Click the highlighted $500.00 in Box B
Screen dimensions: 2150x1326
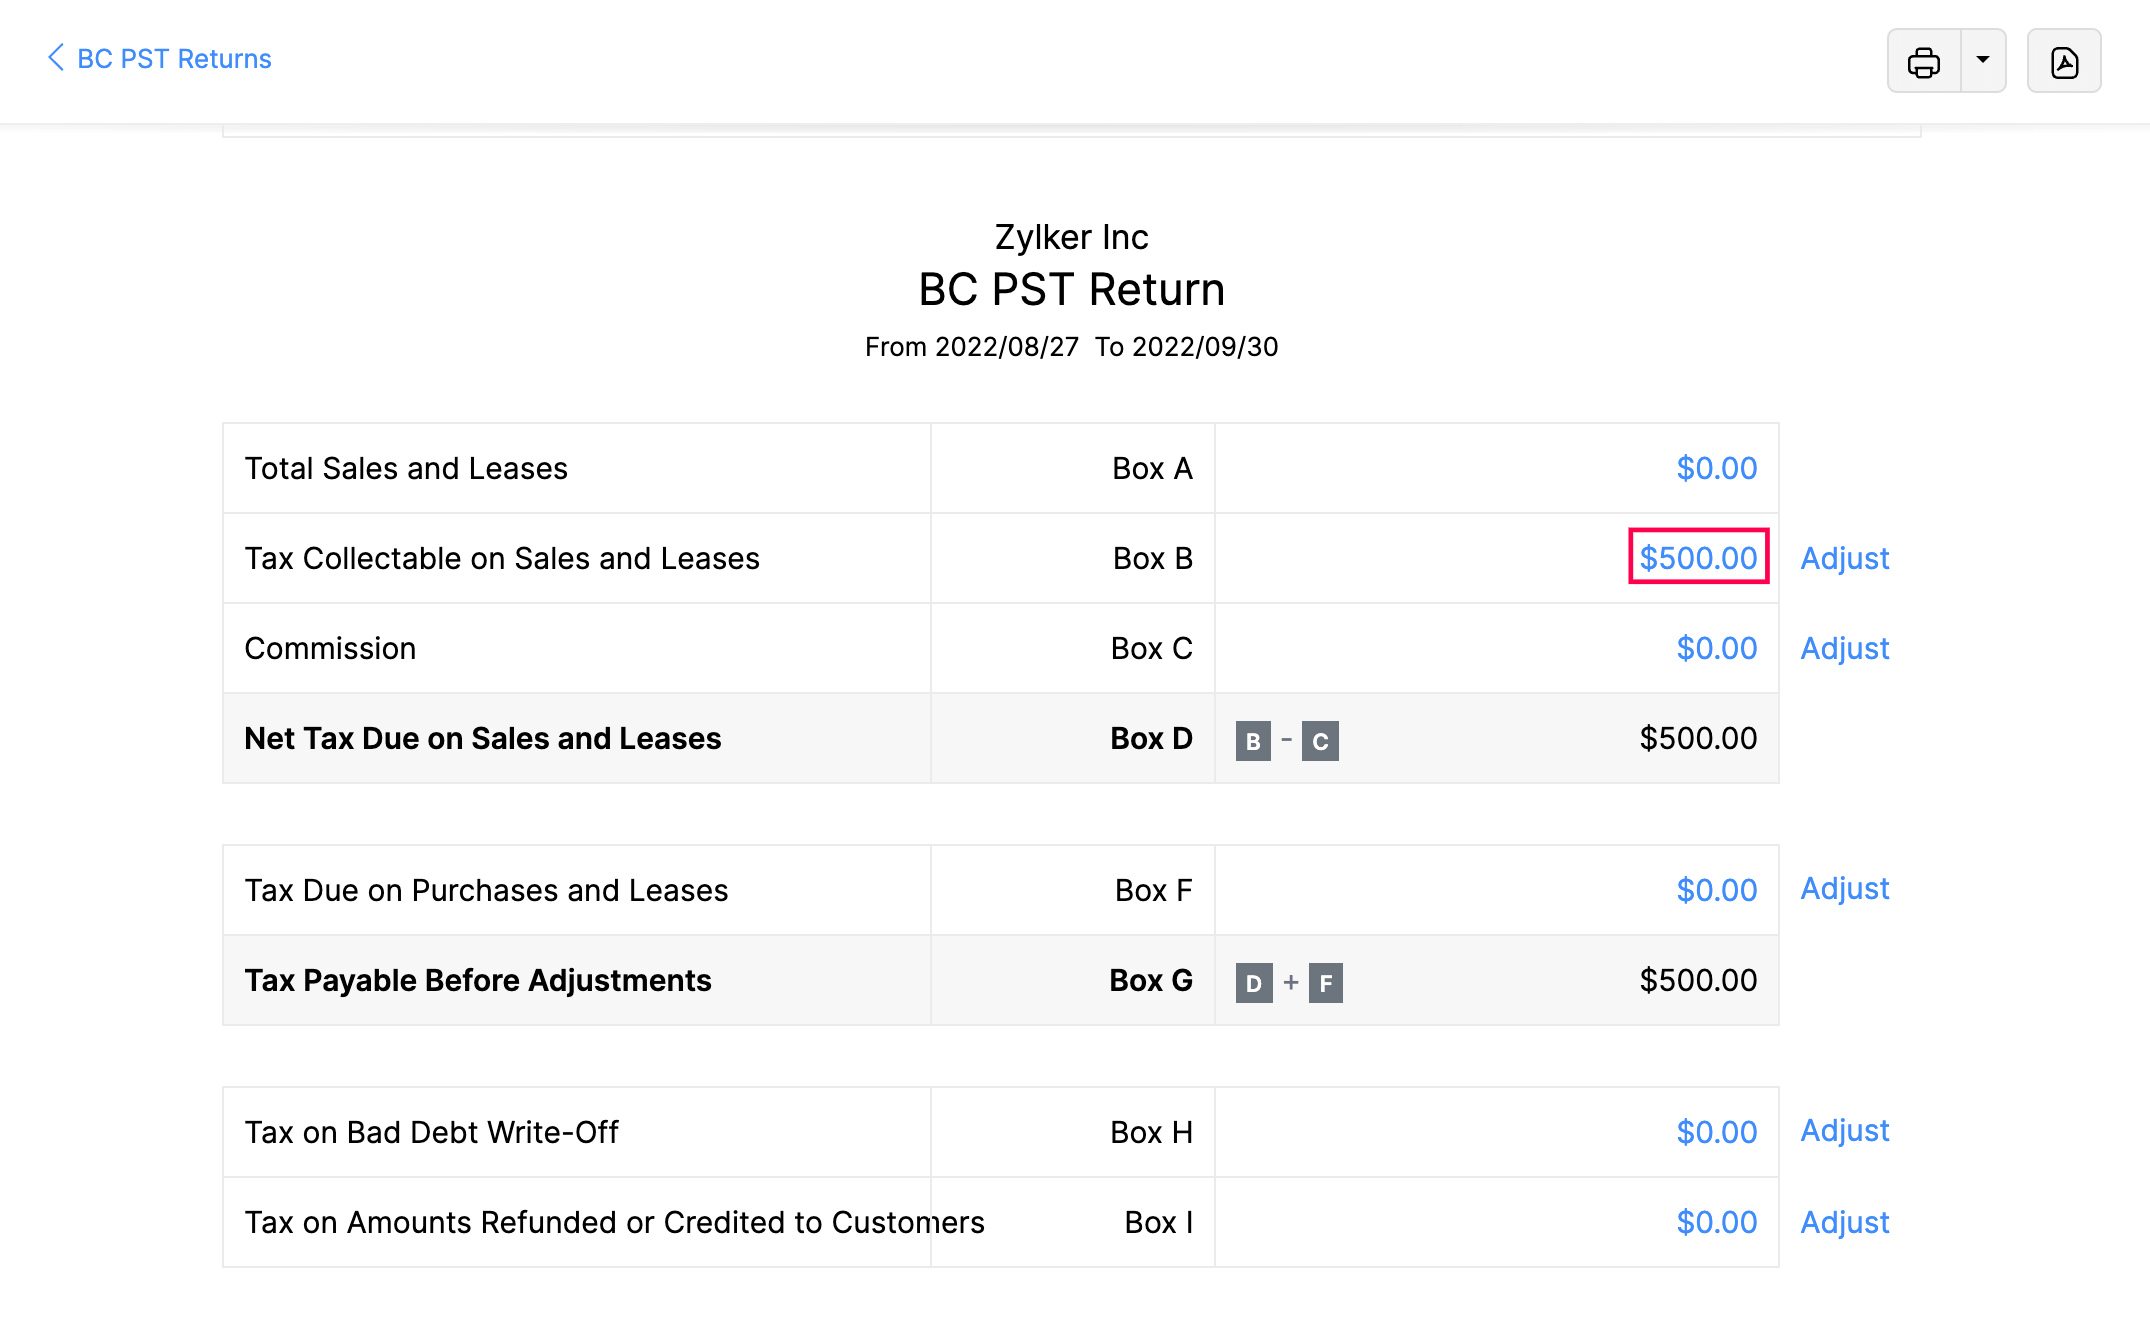1697,558
